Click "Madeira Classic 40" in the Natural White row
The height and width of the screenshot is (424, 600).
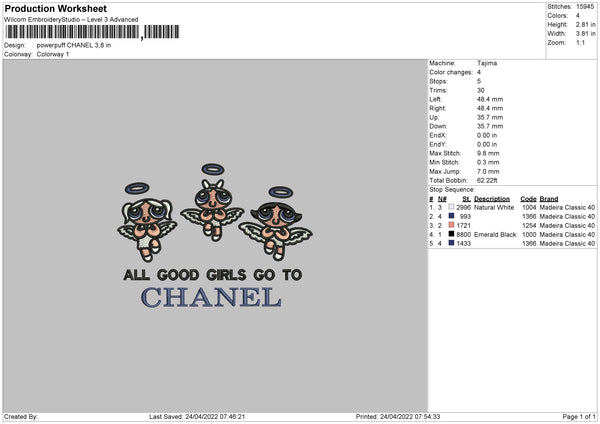pos(567,207)
